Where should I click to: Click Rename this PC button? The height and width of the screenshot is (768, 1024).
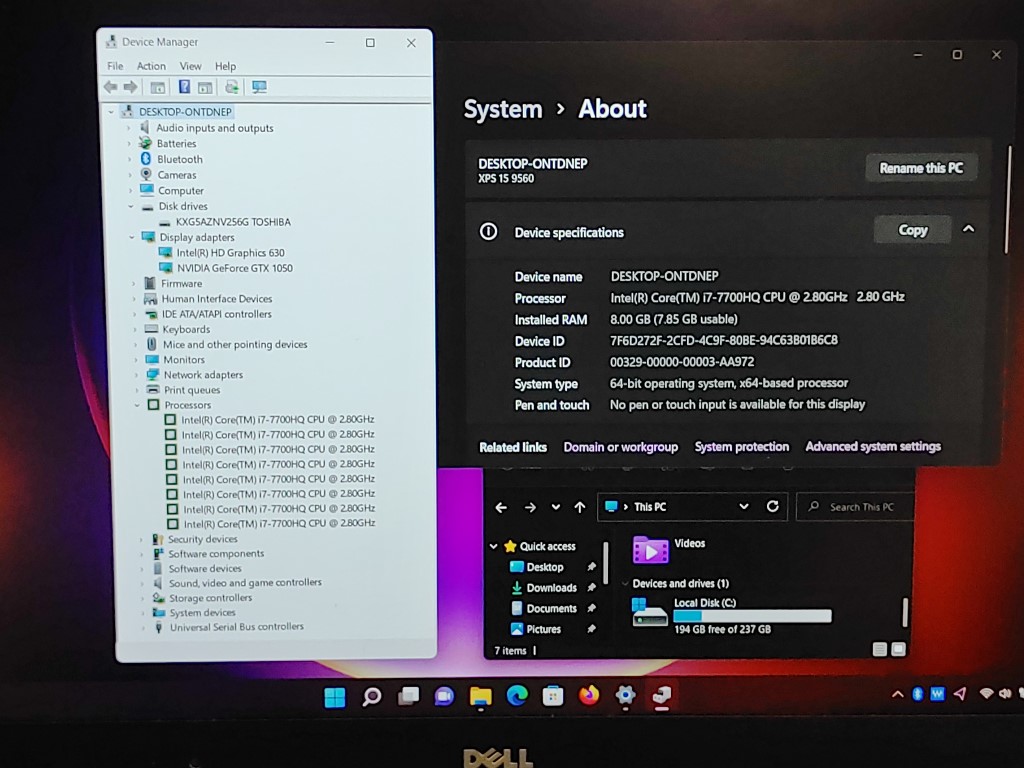(x=921, y=168)
